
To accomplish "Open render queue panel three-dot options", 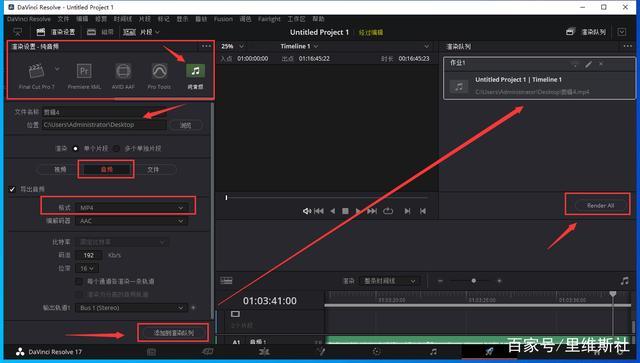I will click(627, 46).
